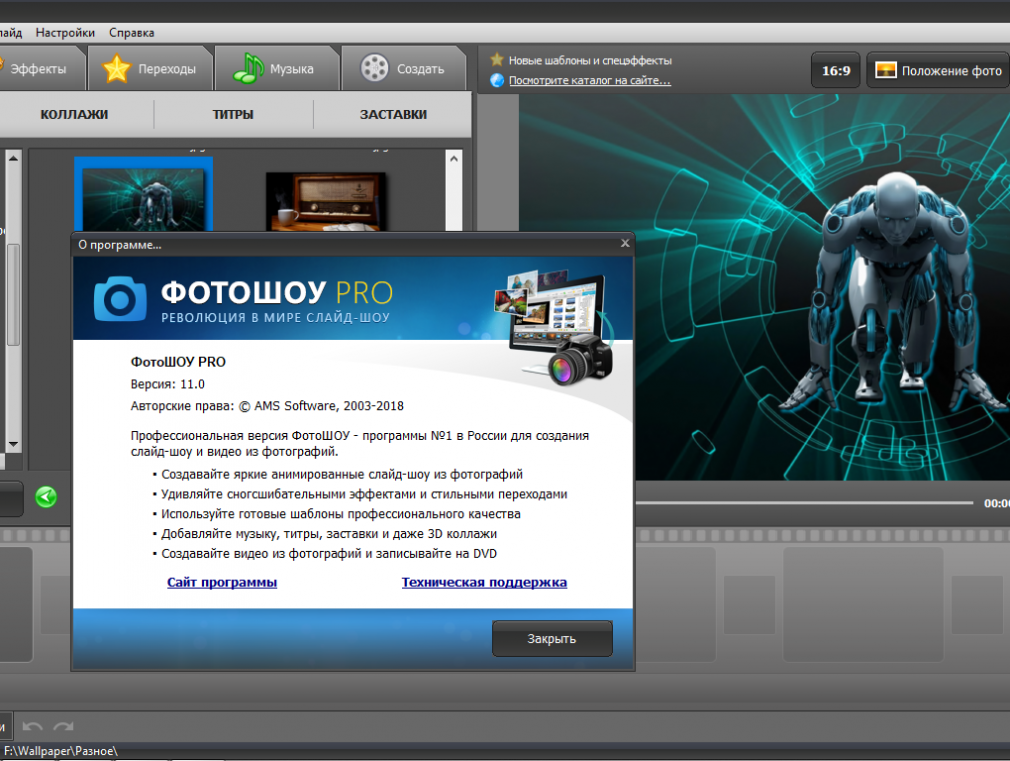The image size is (1010, 761).
Task: Open the Настройки menu
Action: click(x=65, y=33)
